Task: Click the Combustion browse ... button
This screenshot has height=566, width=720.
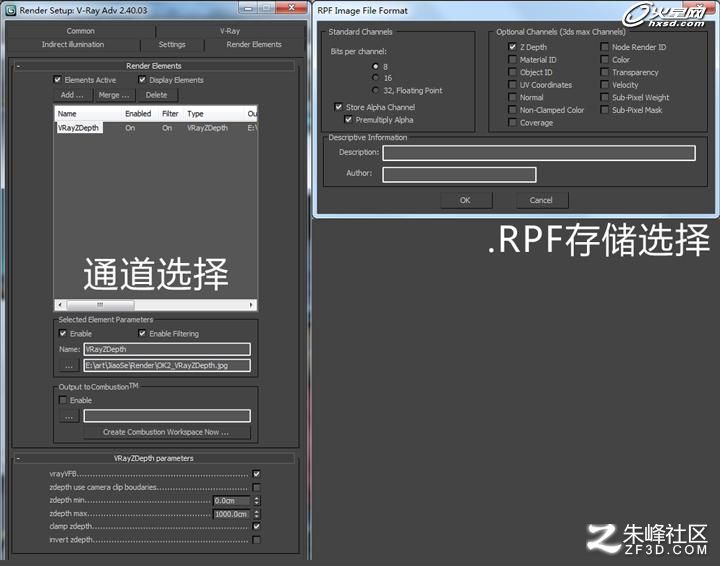Action: click(x=69, y=417)
